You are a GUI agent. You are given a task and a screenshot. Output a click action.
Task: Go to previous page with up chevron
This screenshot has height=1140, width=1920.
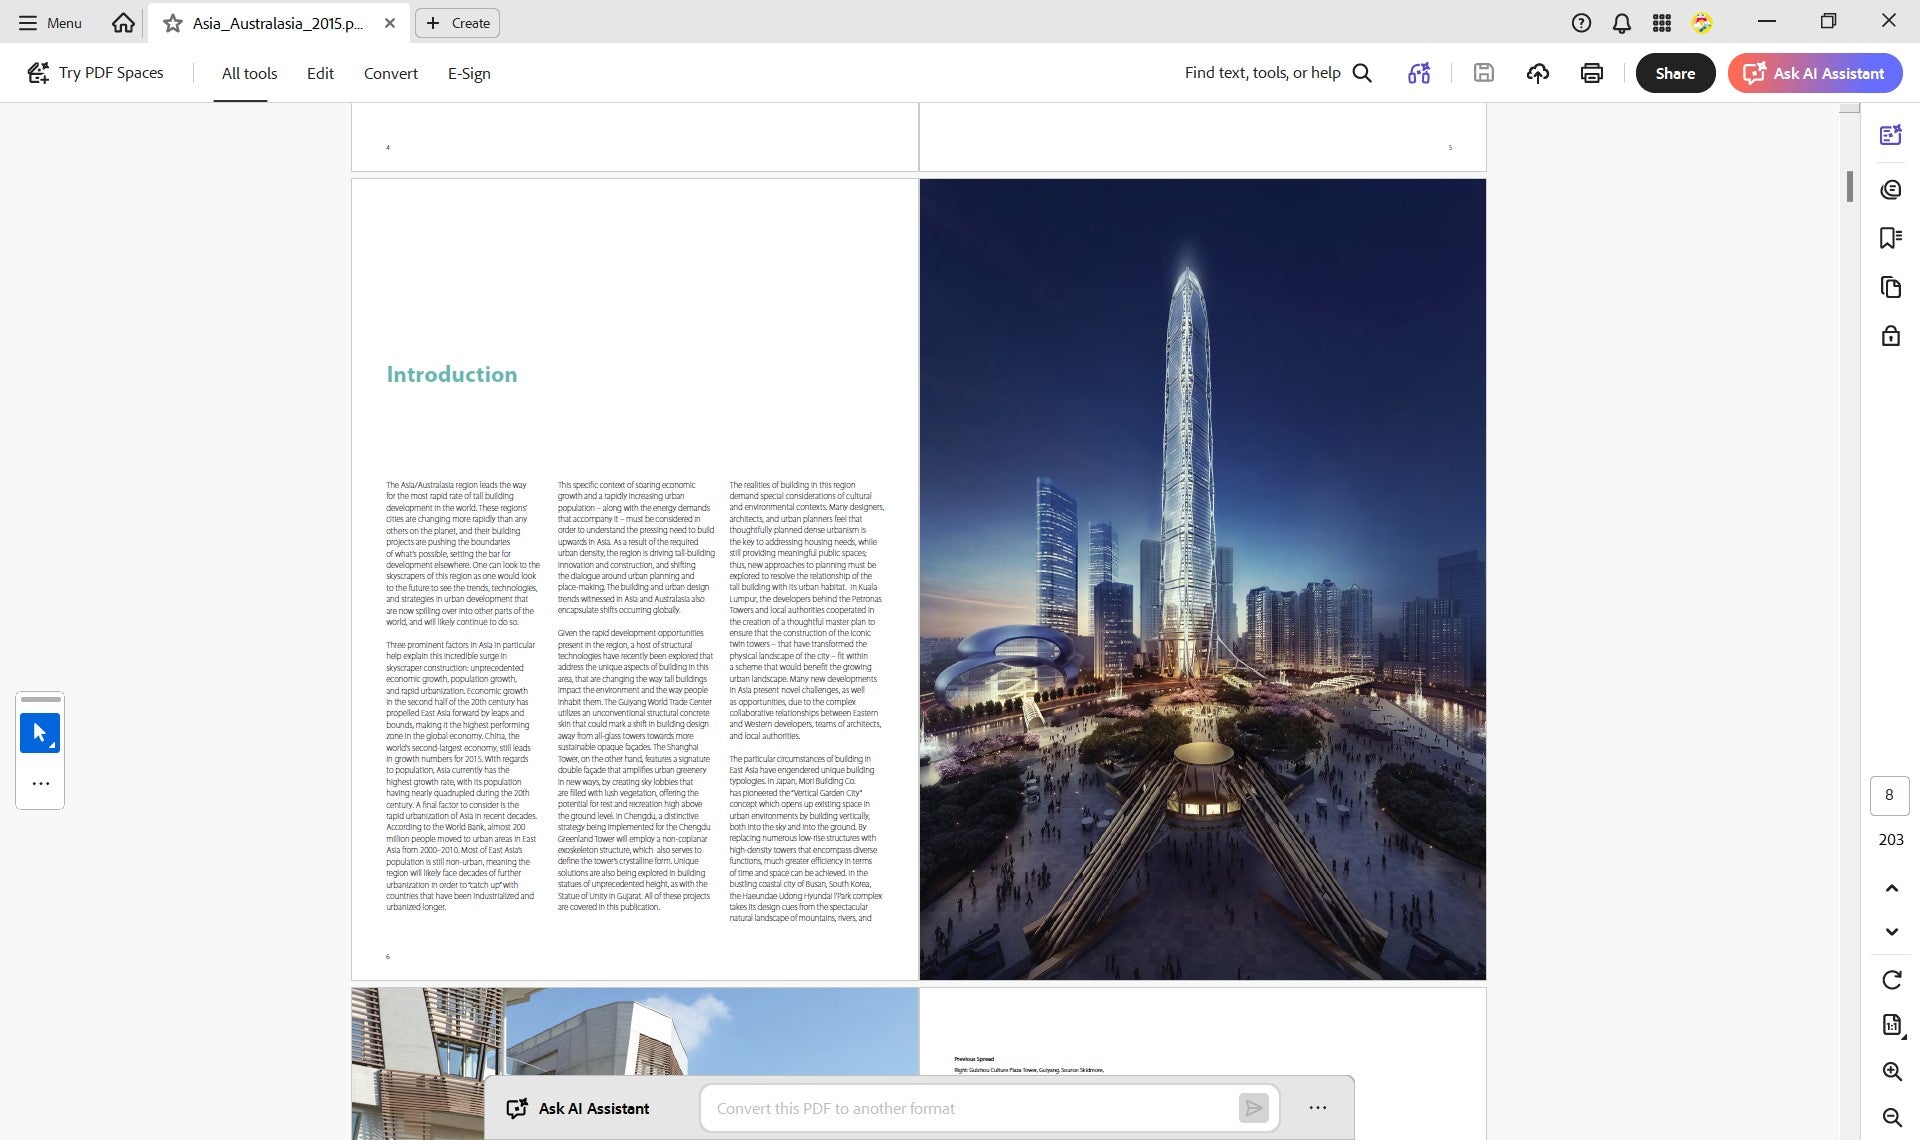click(x=1891, y=888)
